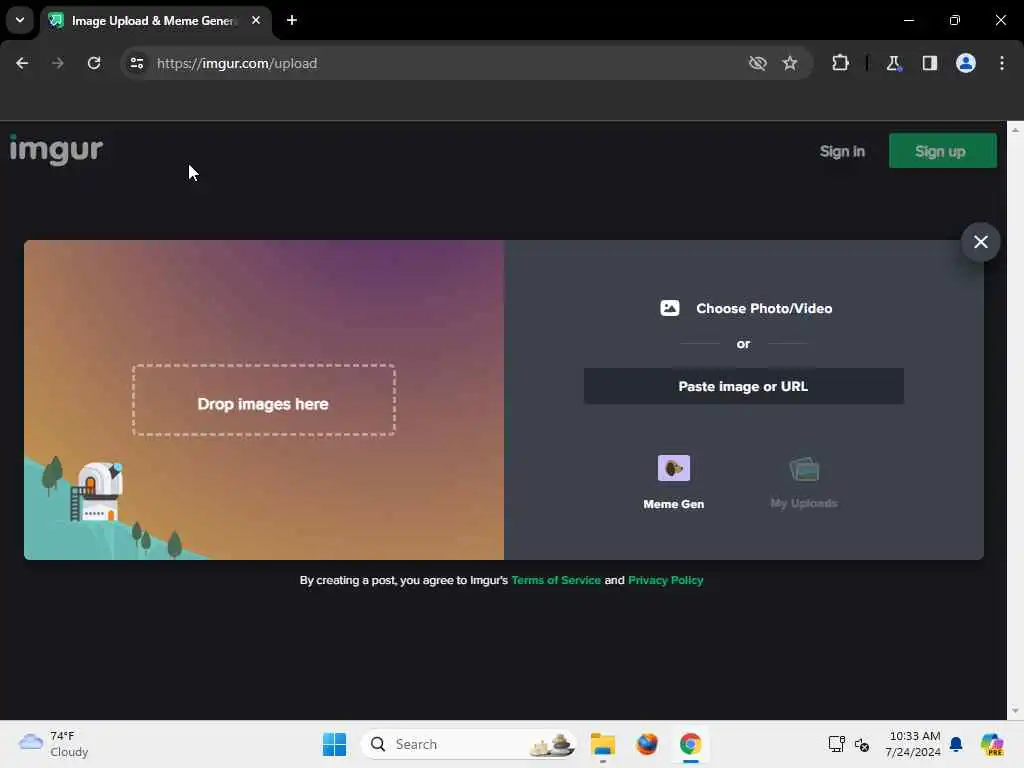Bookmark this page with the star

point(790,63)
